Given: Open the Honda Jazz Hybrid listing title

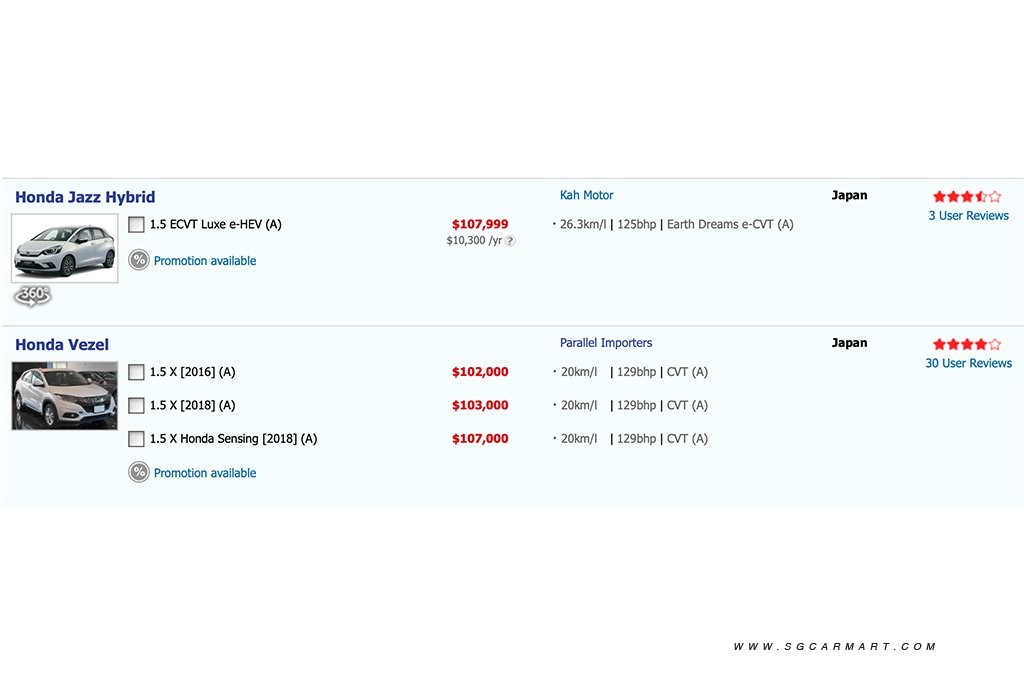Looking at the screenshot, I should pos(85,197).
